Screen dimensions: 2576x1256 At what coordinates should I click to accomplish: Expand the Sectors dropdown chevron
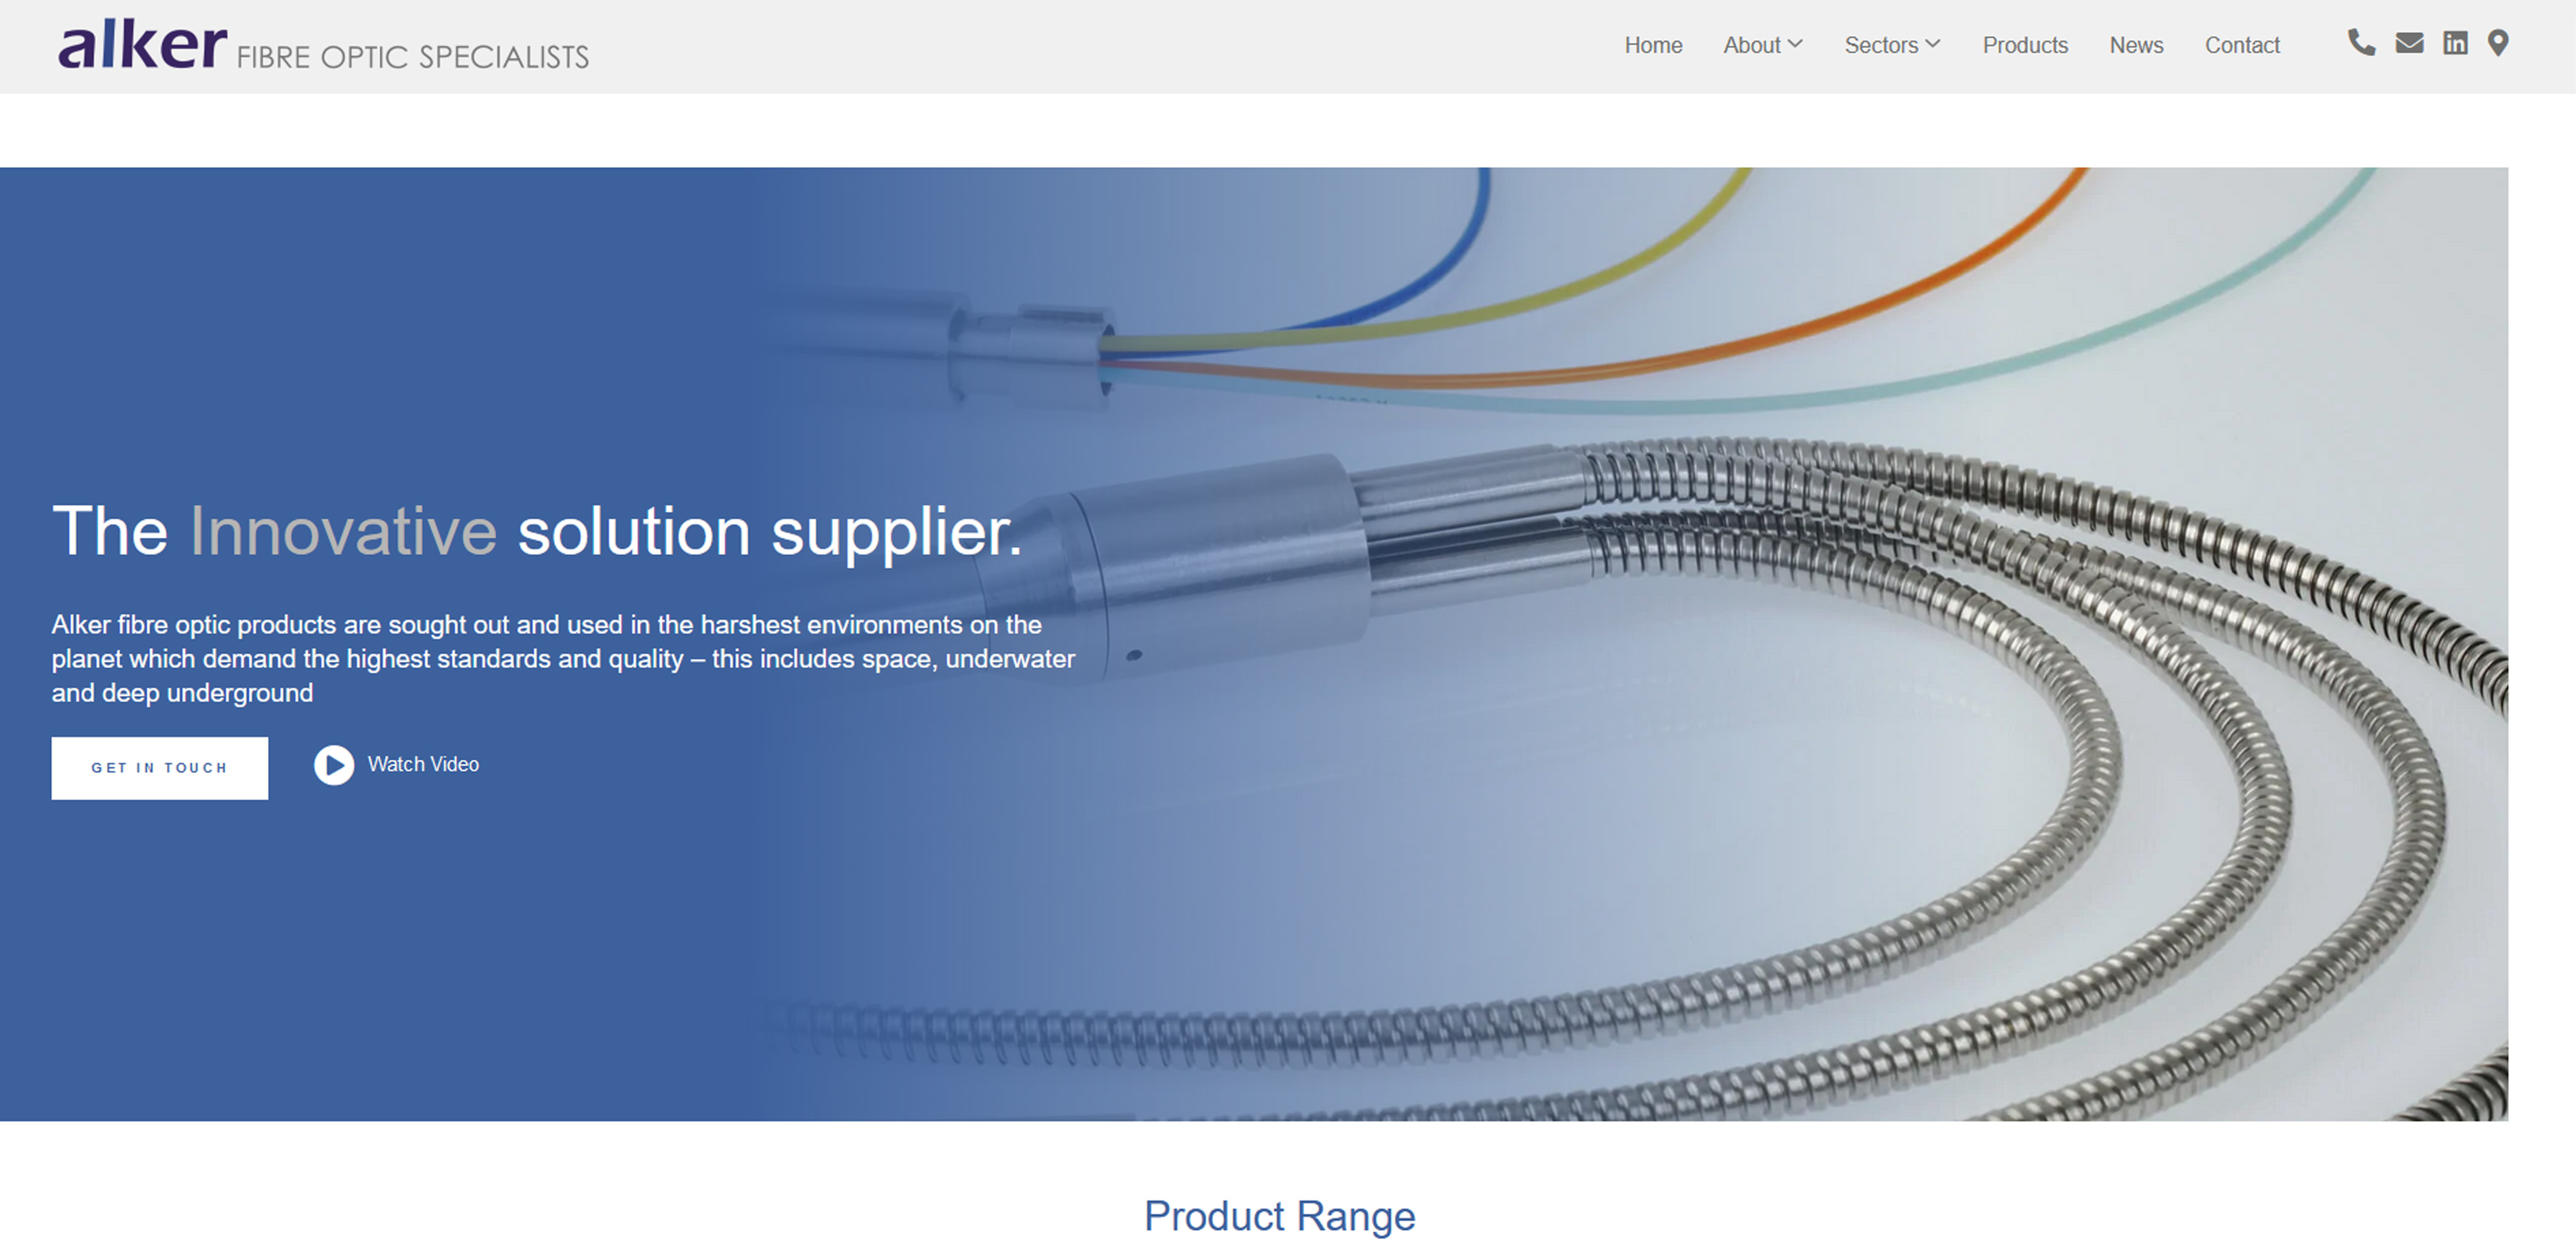click(1933, 44)
